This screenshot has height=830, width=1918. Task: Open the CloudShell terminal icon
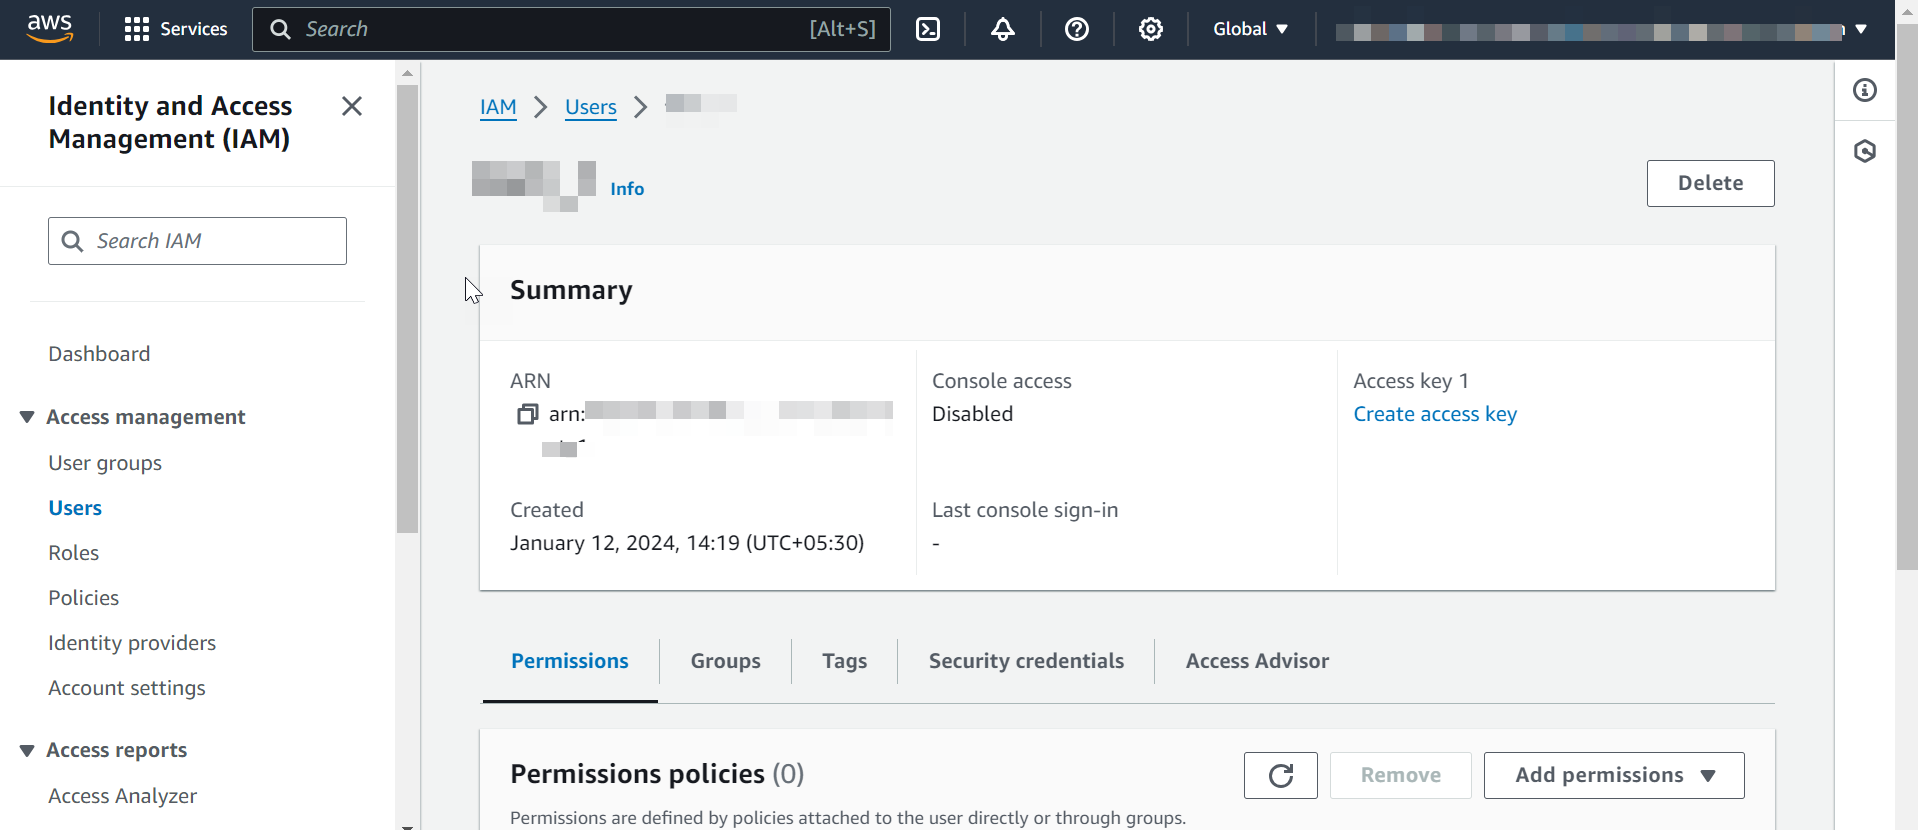pos(928,29)
